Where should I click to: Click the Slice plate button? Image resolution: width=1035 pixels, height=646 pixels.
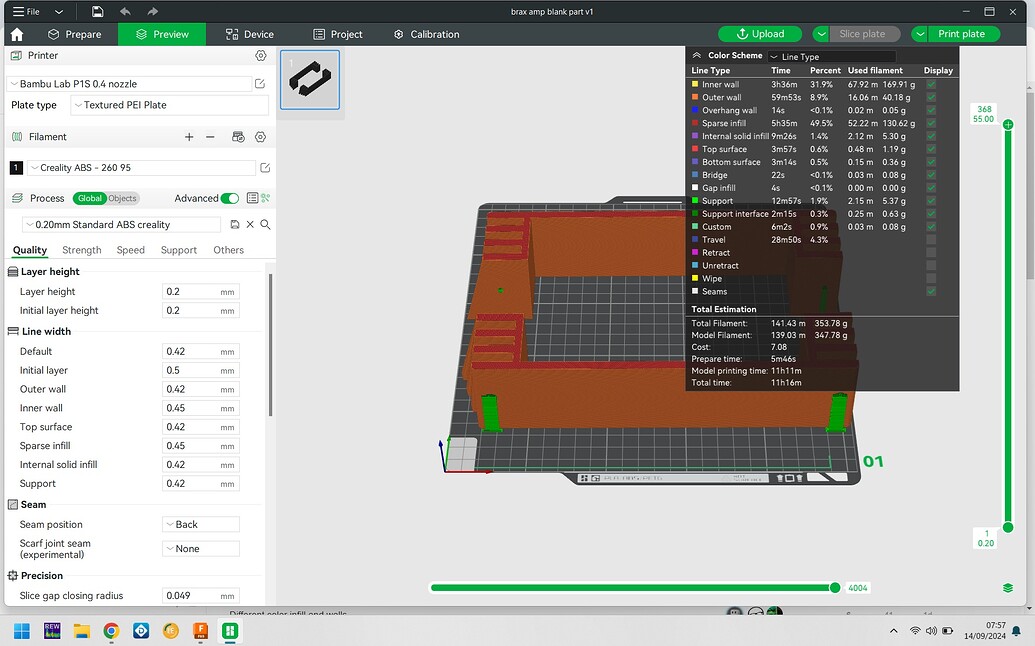864,34
